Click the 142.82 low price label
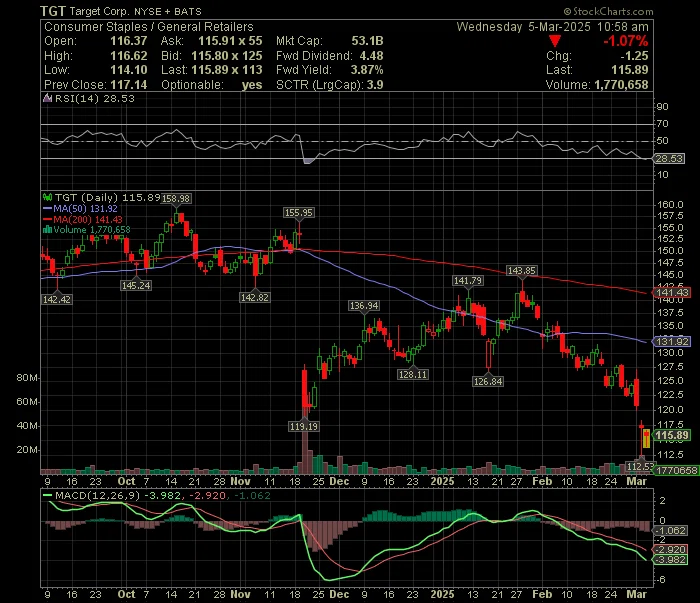Screen dimensions: 700x603 (x=254, y=298)
